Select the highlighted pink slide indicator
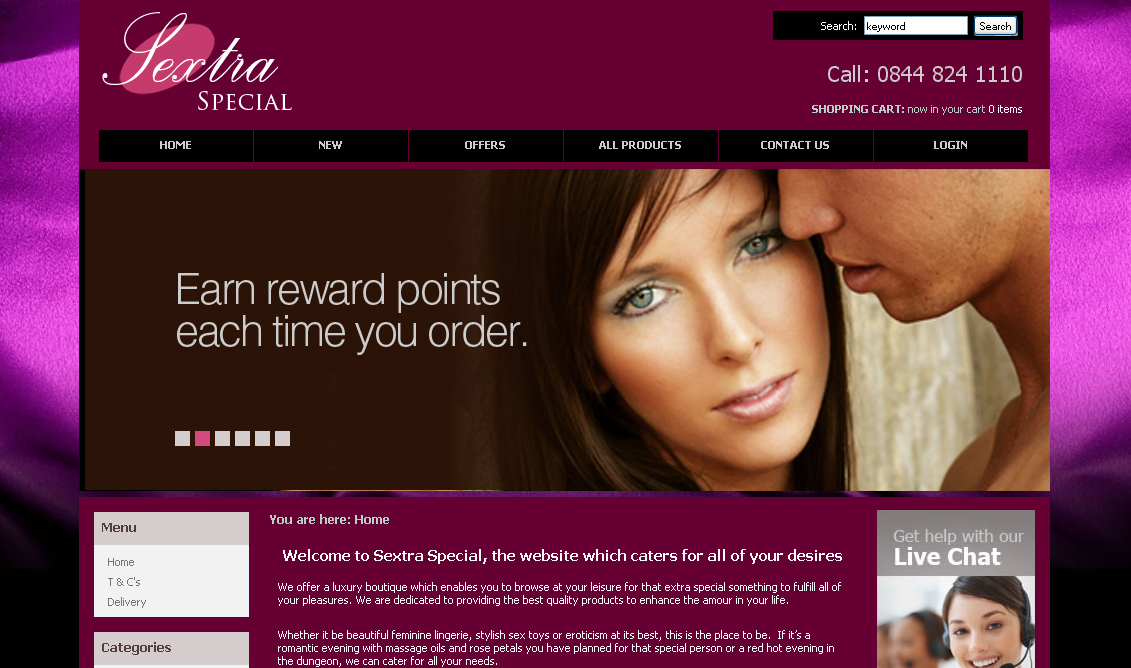 203,438
